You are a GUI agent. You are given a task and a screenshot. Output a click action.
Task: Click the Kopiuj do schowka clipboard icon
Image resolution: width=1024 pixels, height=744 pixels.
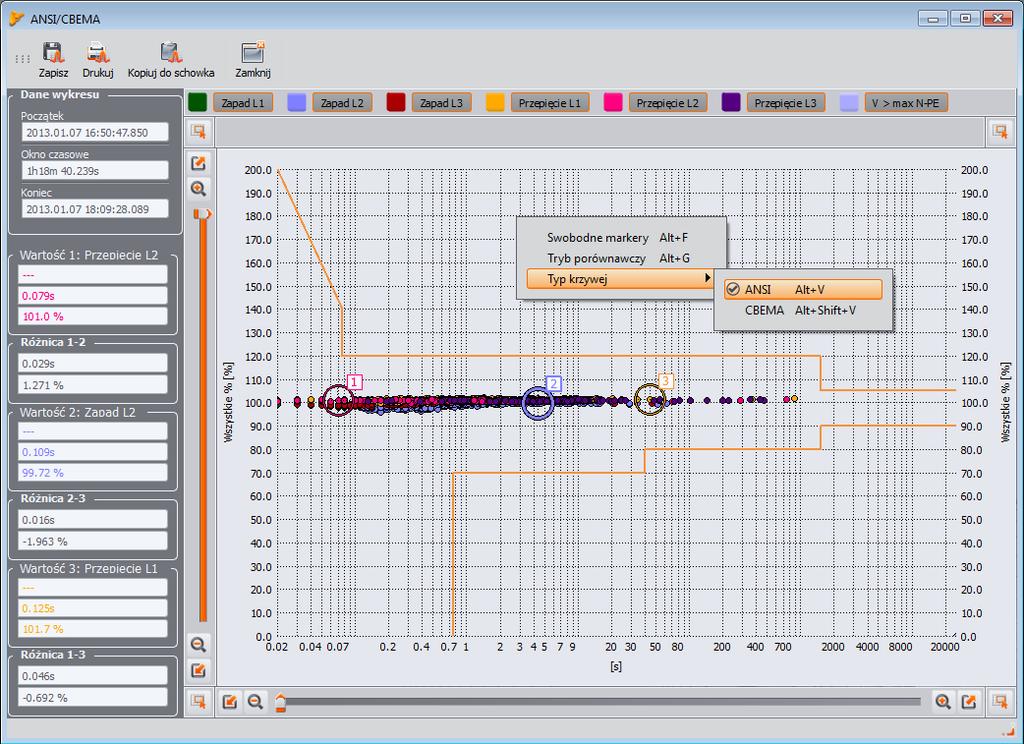point(170,52)
